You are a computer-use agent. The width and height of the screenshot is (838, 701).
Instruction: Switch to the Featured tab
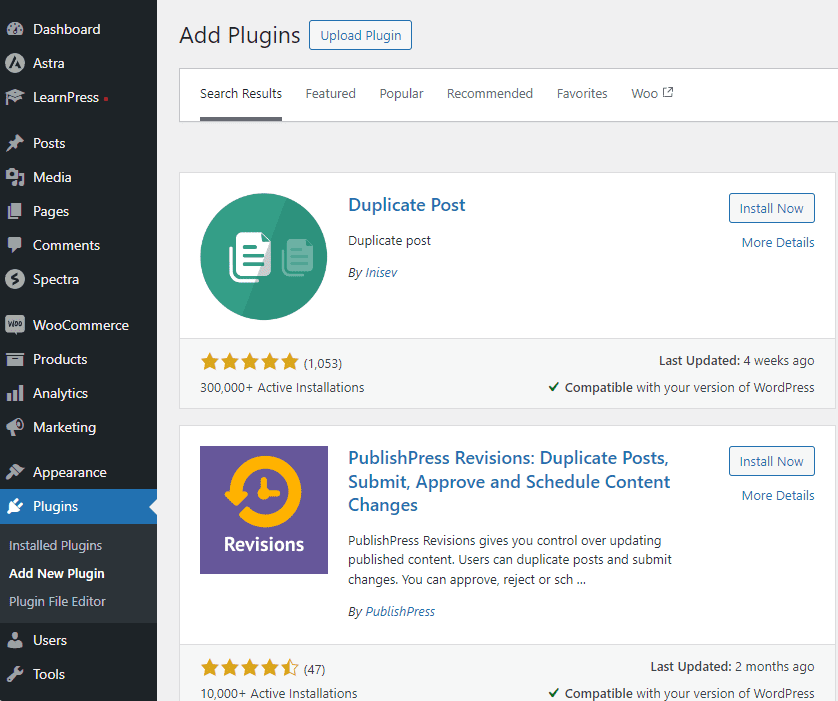point(330,93)
